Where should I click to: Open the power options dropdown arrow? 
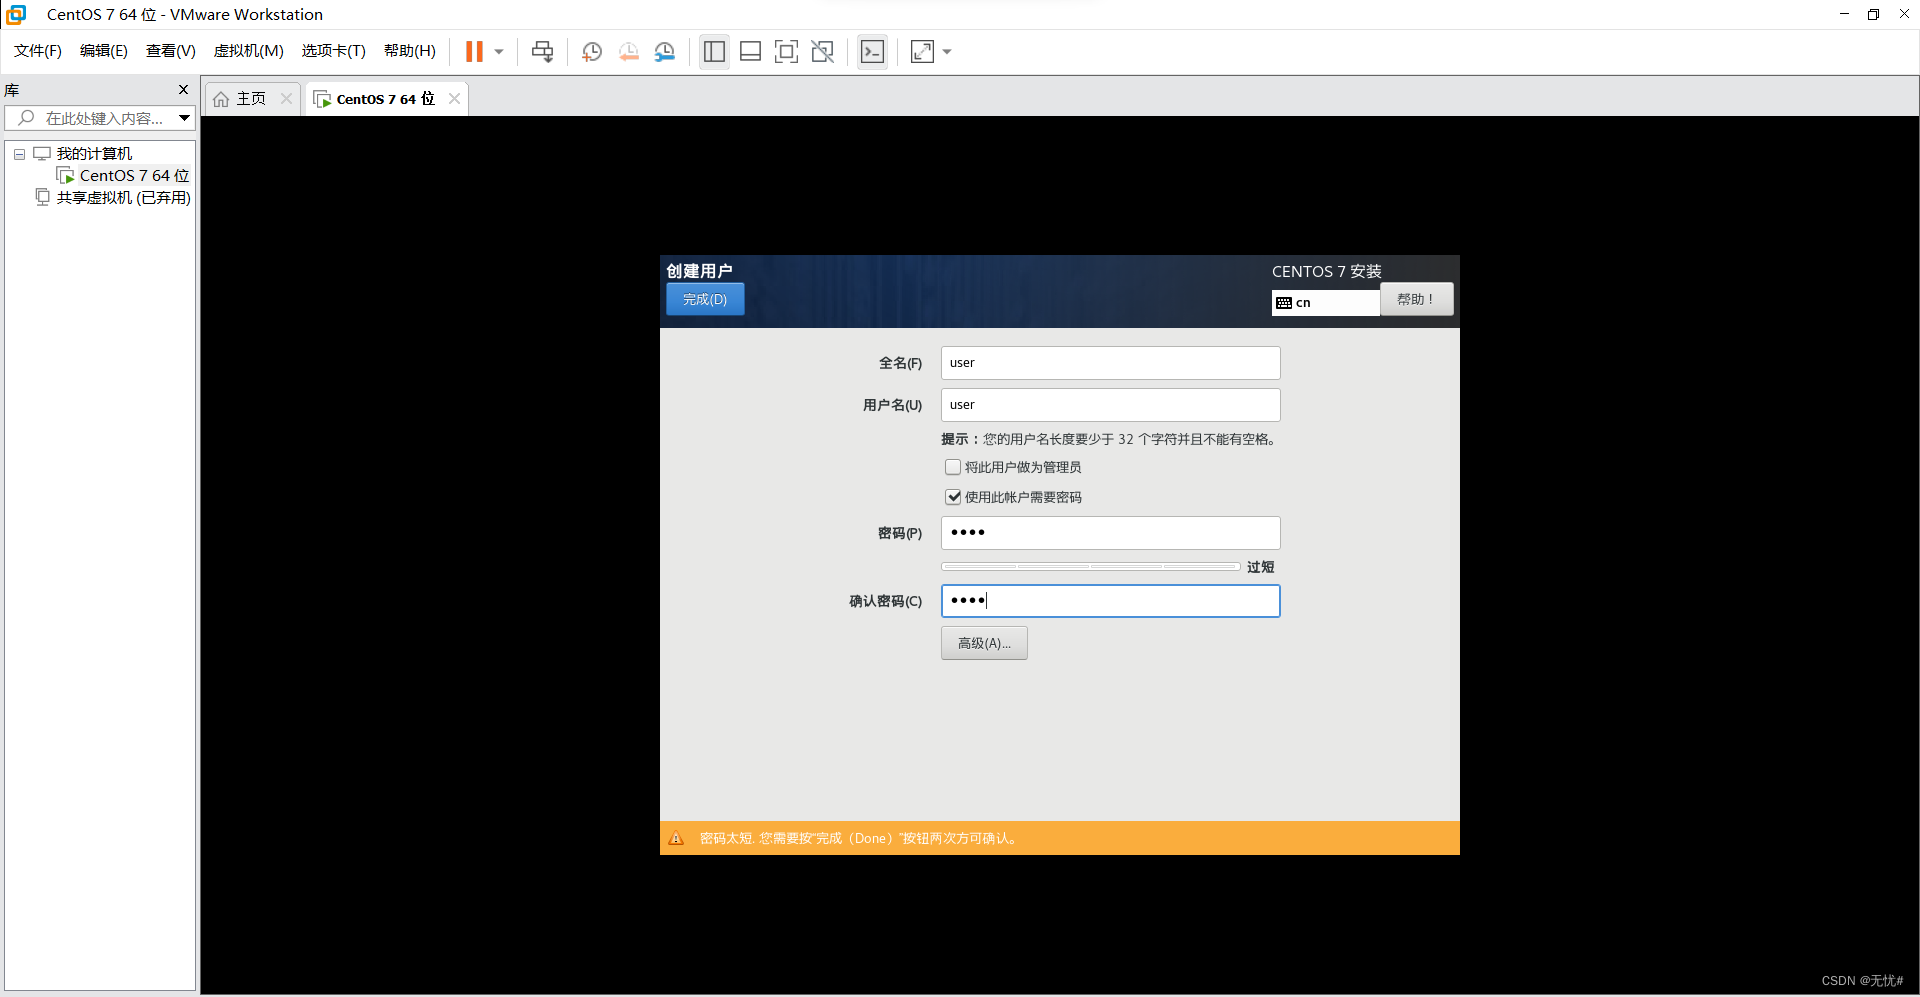point(499,52)
